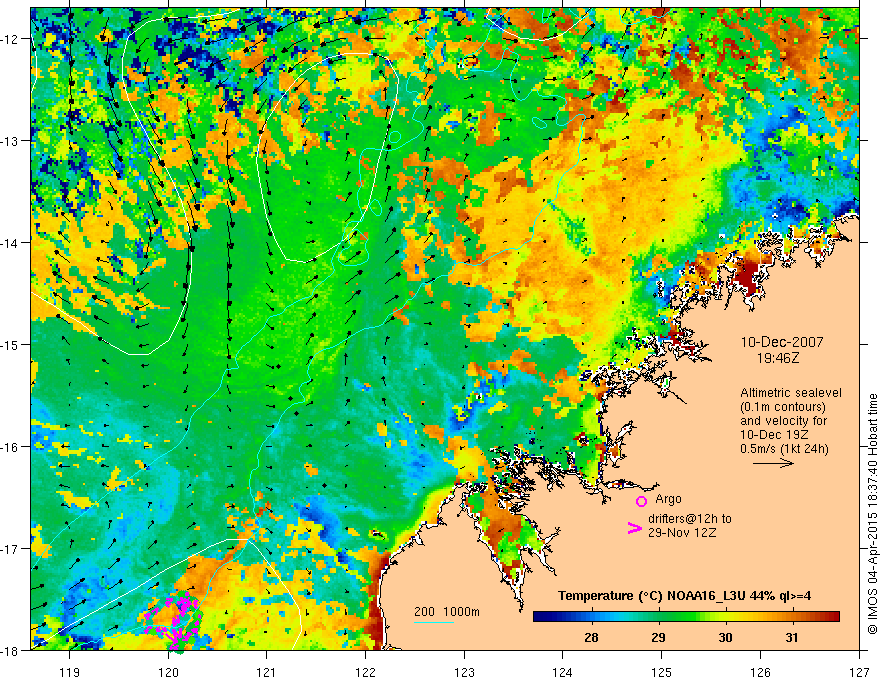
Task: Click the temperature colorbar gradient
Action: [x=686, y=616]
